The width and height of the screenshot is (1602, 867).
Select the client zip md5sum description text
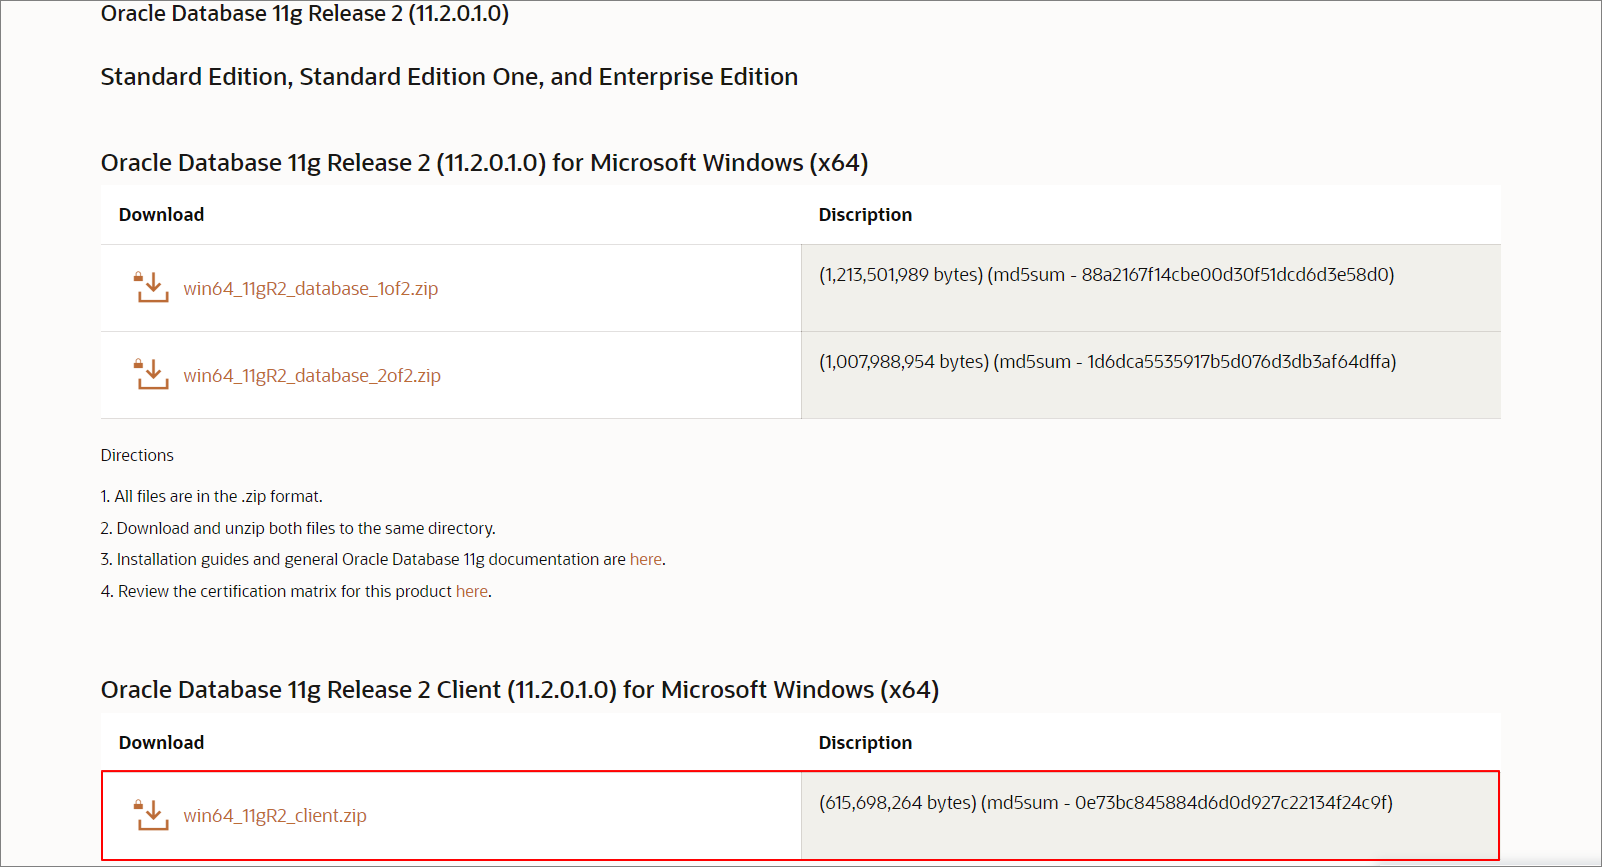[x=1106, y=803]
